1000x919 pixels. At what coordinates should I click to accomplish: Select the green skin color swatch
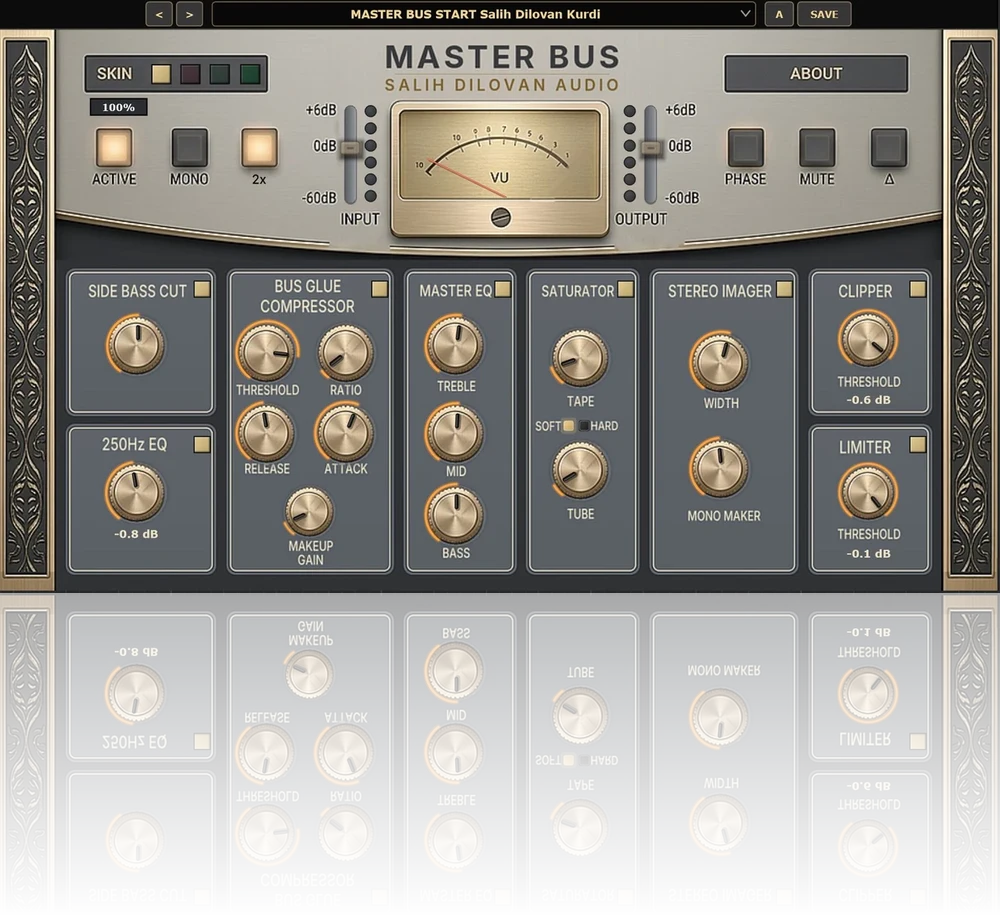250,74
